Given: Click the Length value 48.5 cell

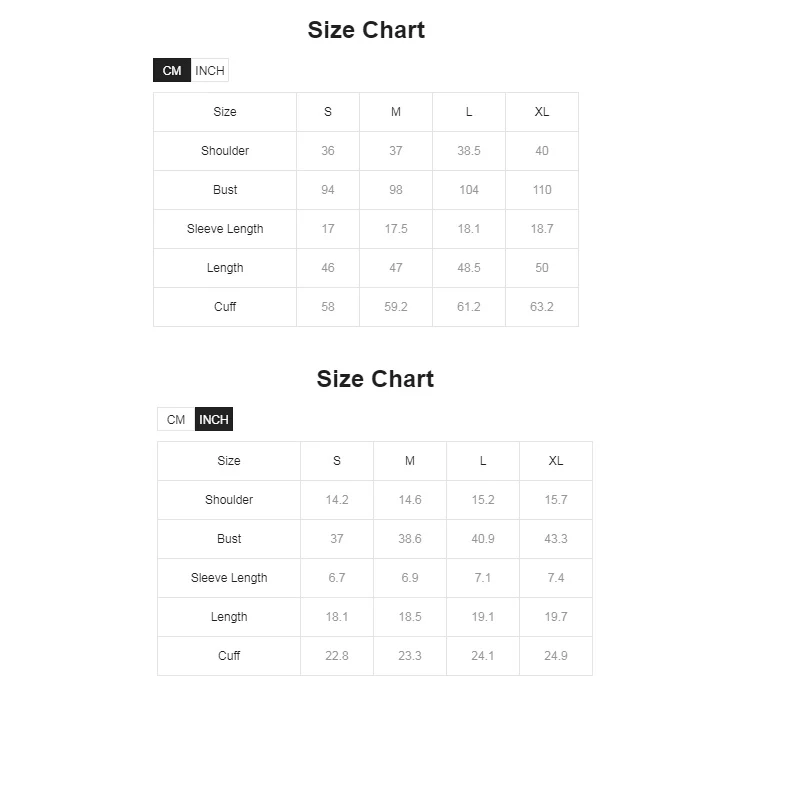Looking at the screenshot, I should pyautogui.click(x=469, y=268).
